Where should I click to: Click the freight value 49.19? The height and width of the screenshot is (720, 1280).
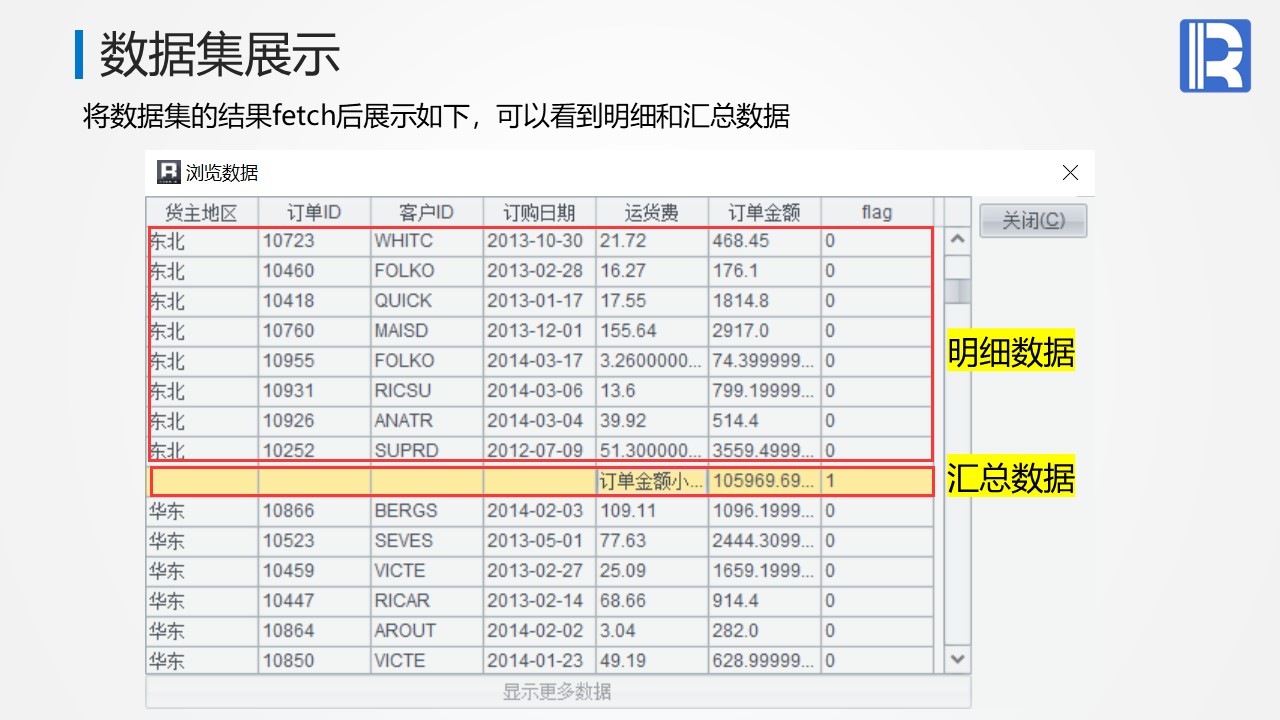point(652,661)
